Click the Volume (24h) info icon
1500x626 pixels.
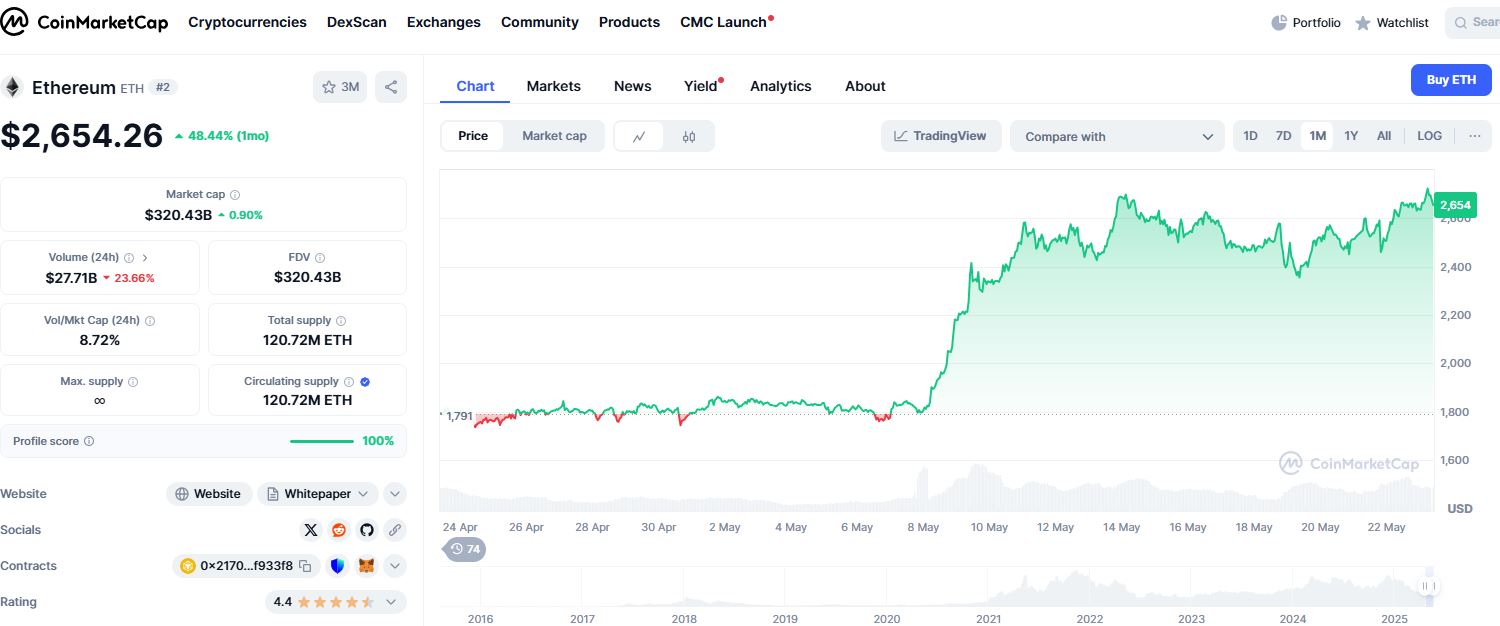click(129, 258)
